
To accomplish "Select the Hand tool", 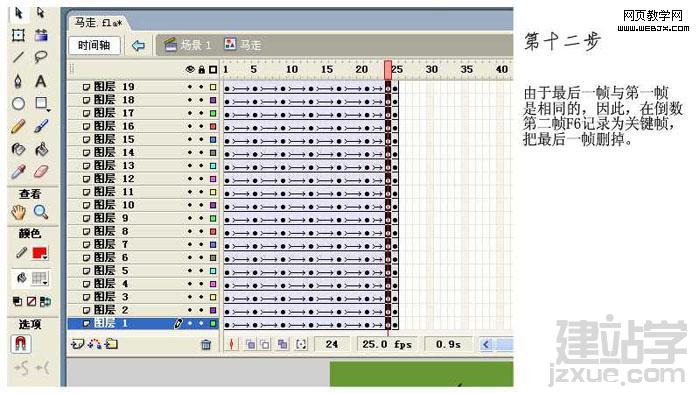I will (x=18, y=212).
